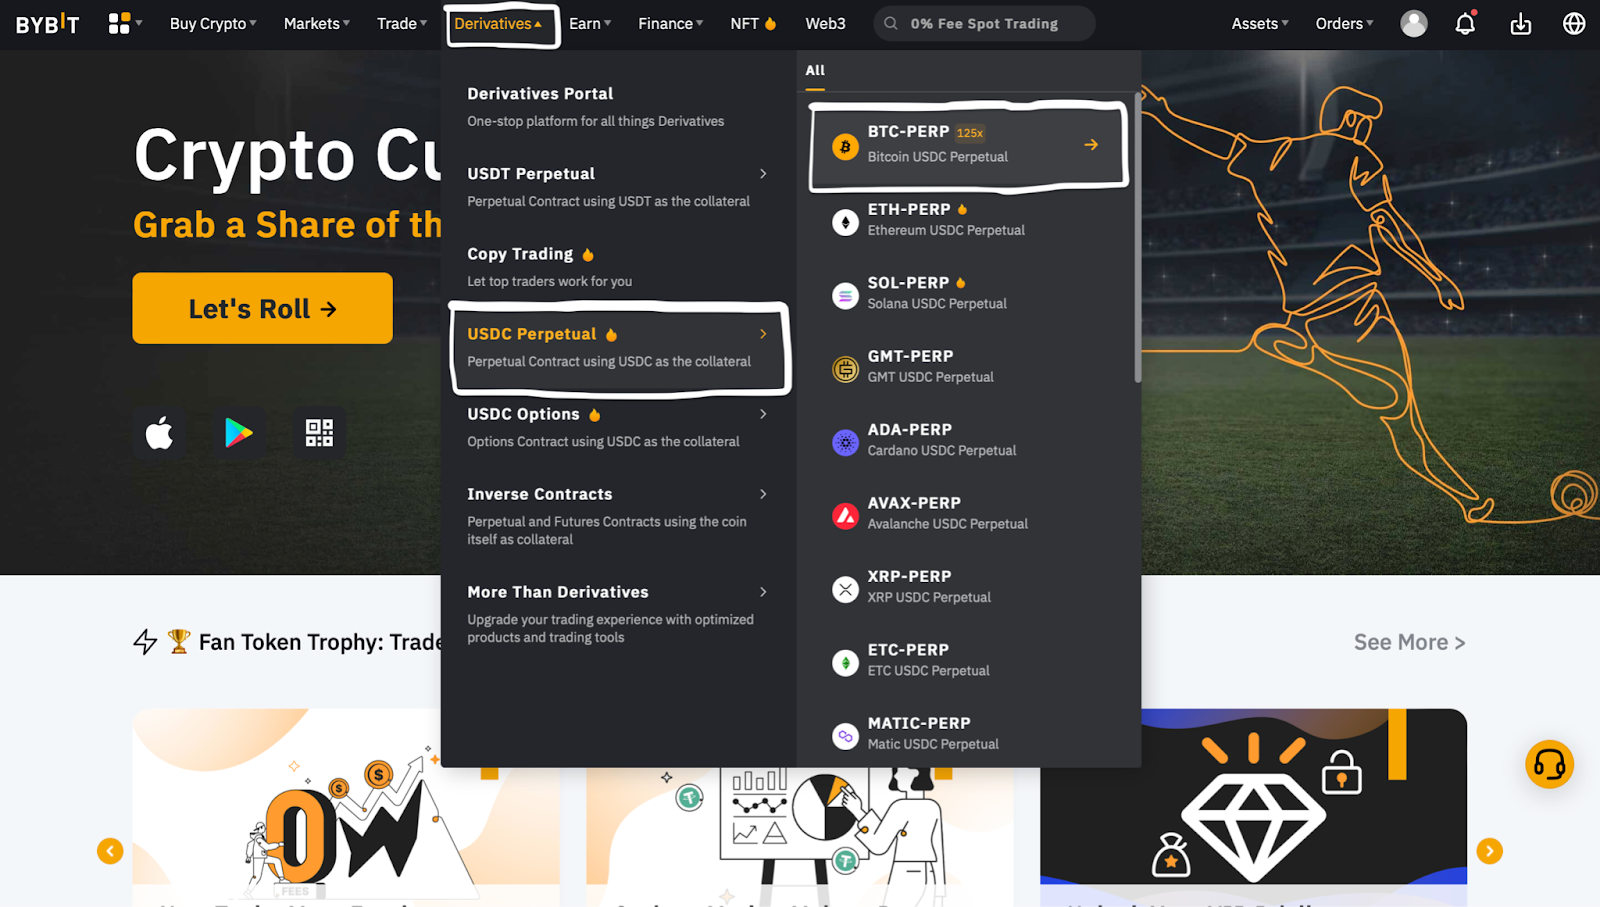Open the notifications bell icon
The height and width of the screenshot is (907, 1600).
pos(1465,23)
